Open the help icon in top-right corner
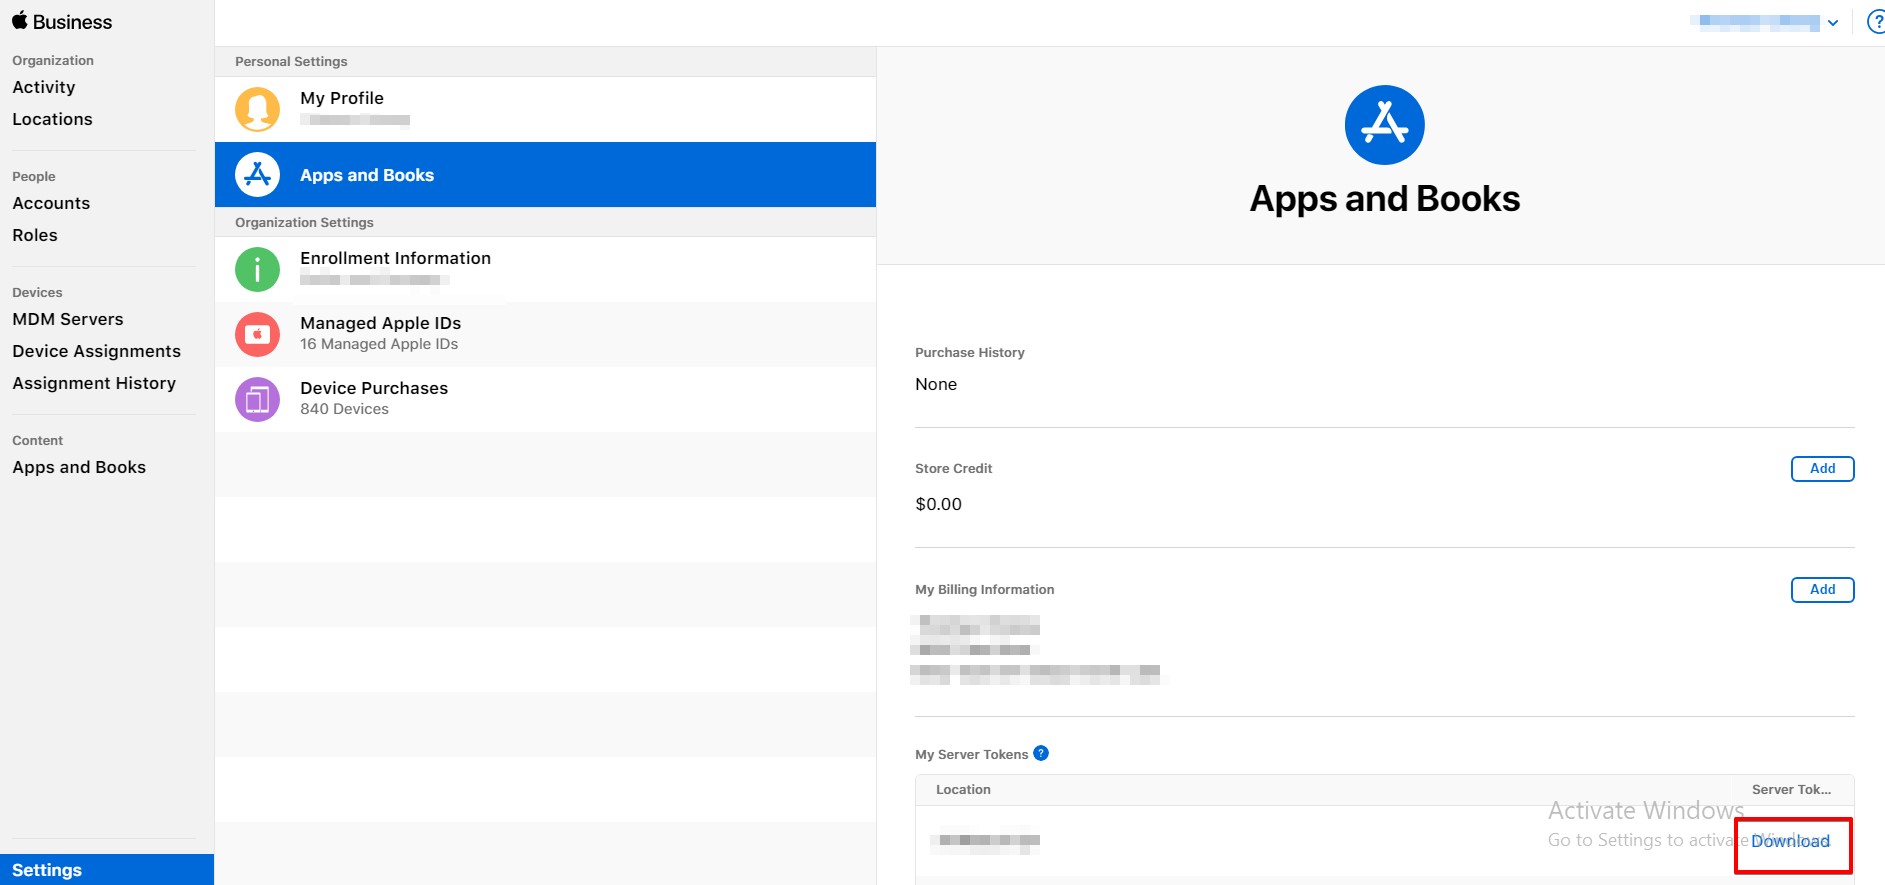The height and width of the screenshot is (885, 1885). point(1876,22)
